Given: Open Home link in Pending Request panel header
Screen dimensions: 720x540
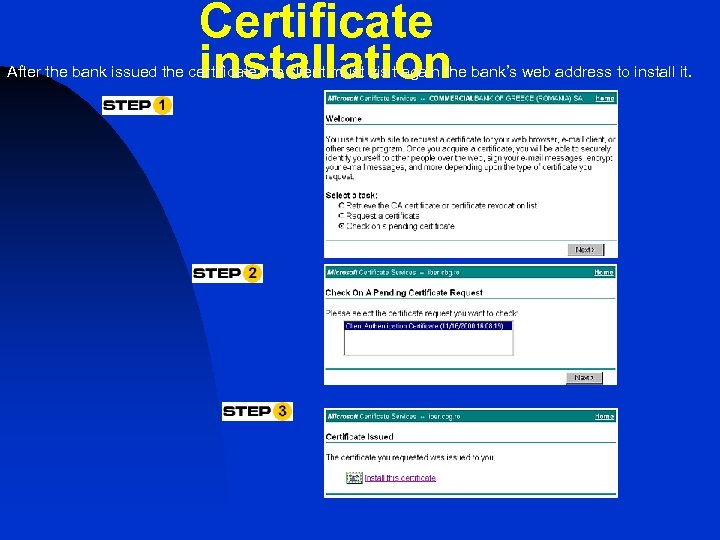Looking at the screenshot, I should coord(604,272).
